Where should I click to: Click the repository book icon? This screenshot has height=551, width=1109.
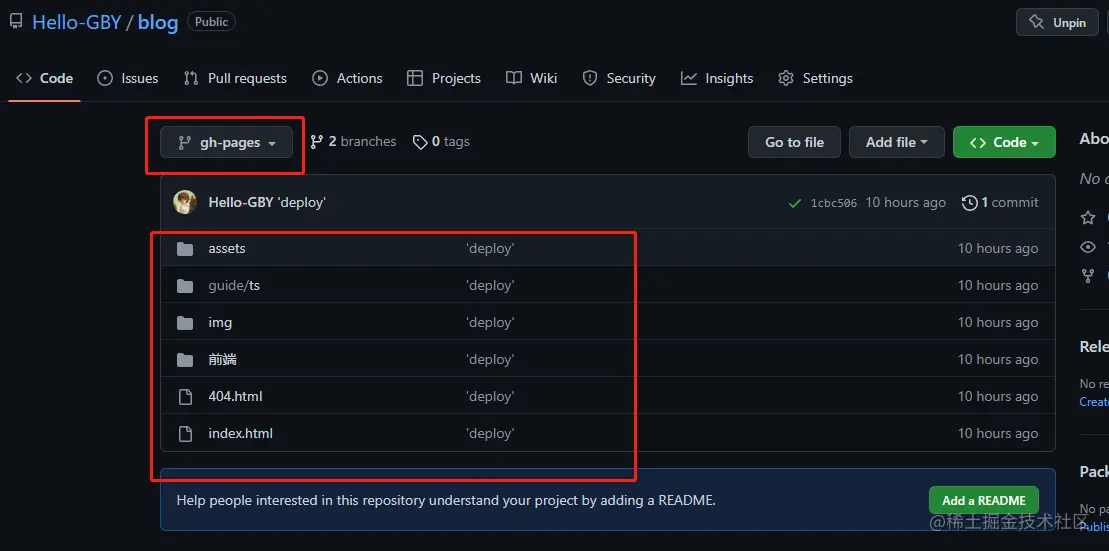click(16, 22)
